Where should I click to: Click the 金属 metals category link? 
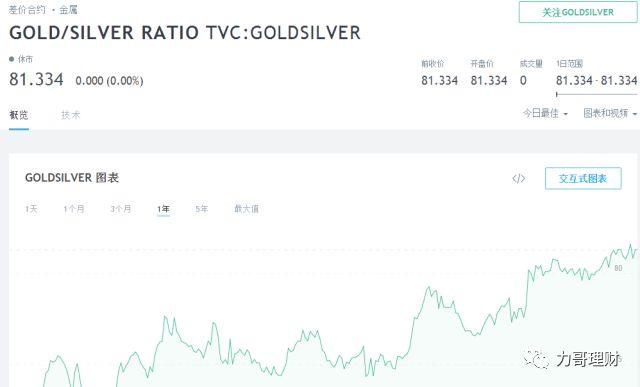68,10
